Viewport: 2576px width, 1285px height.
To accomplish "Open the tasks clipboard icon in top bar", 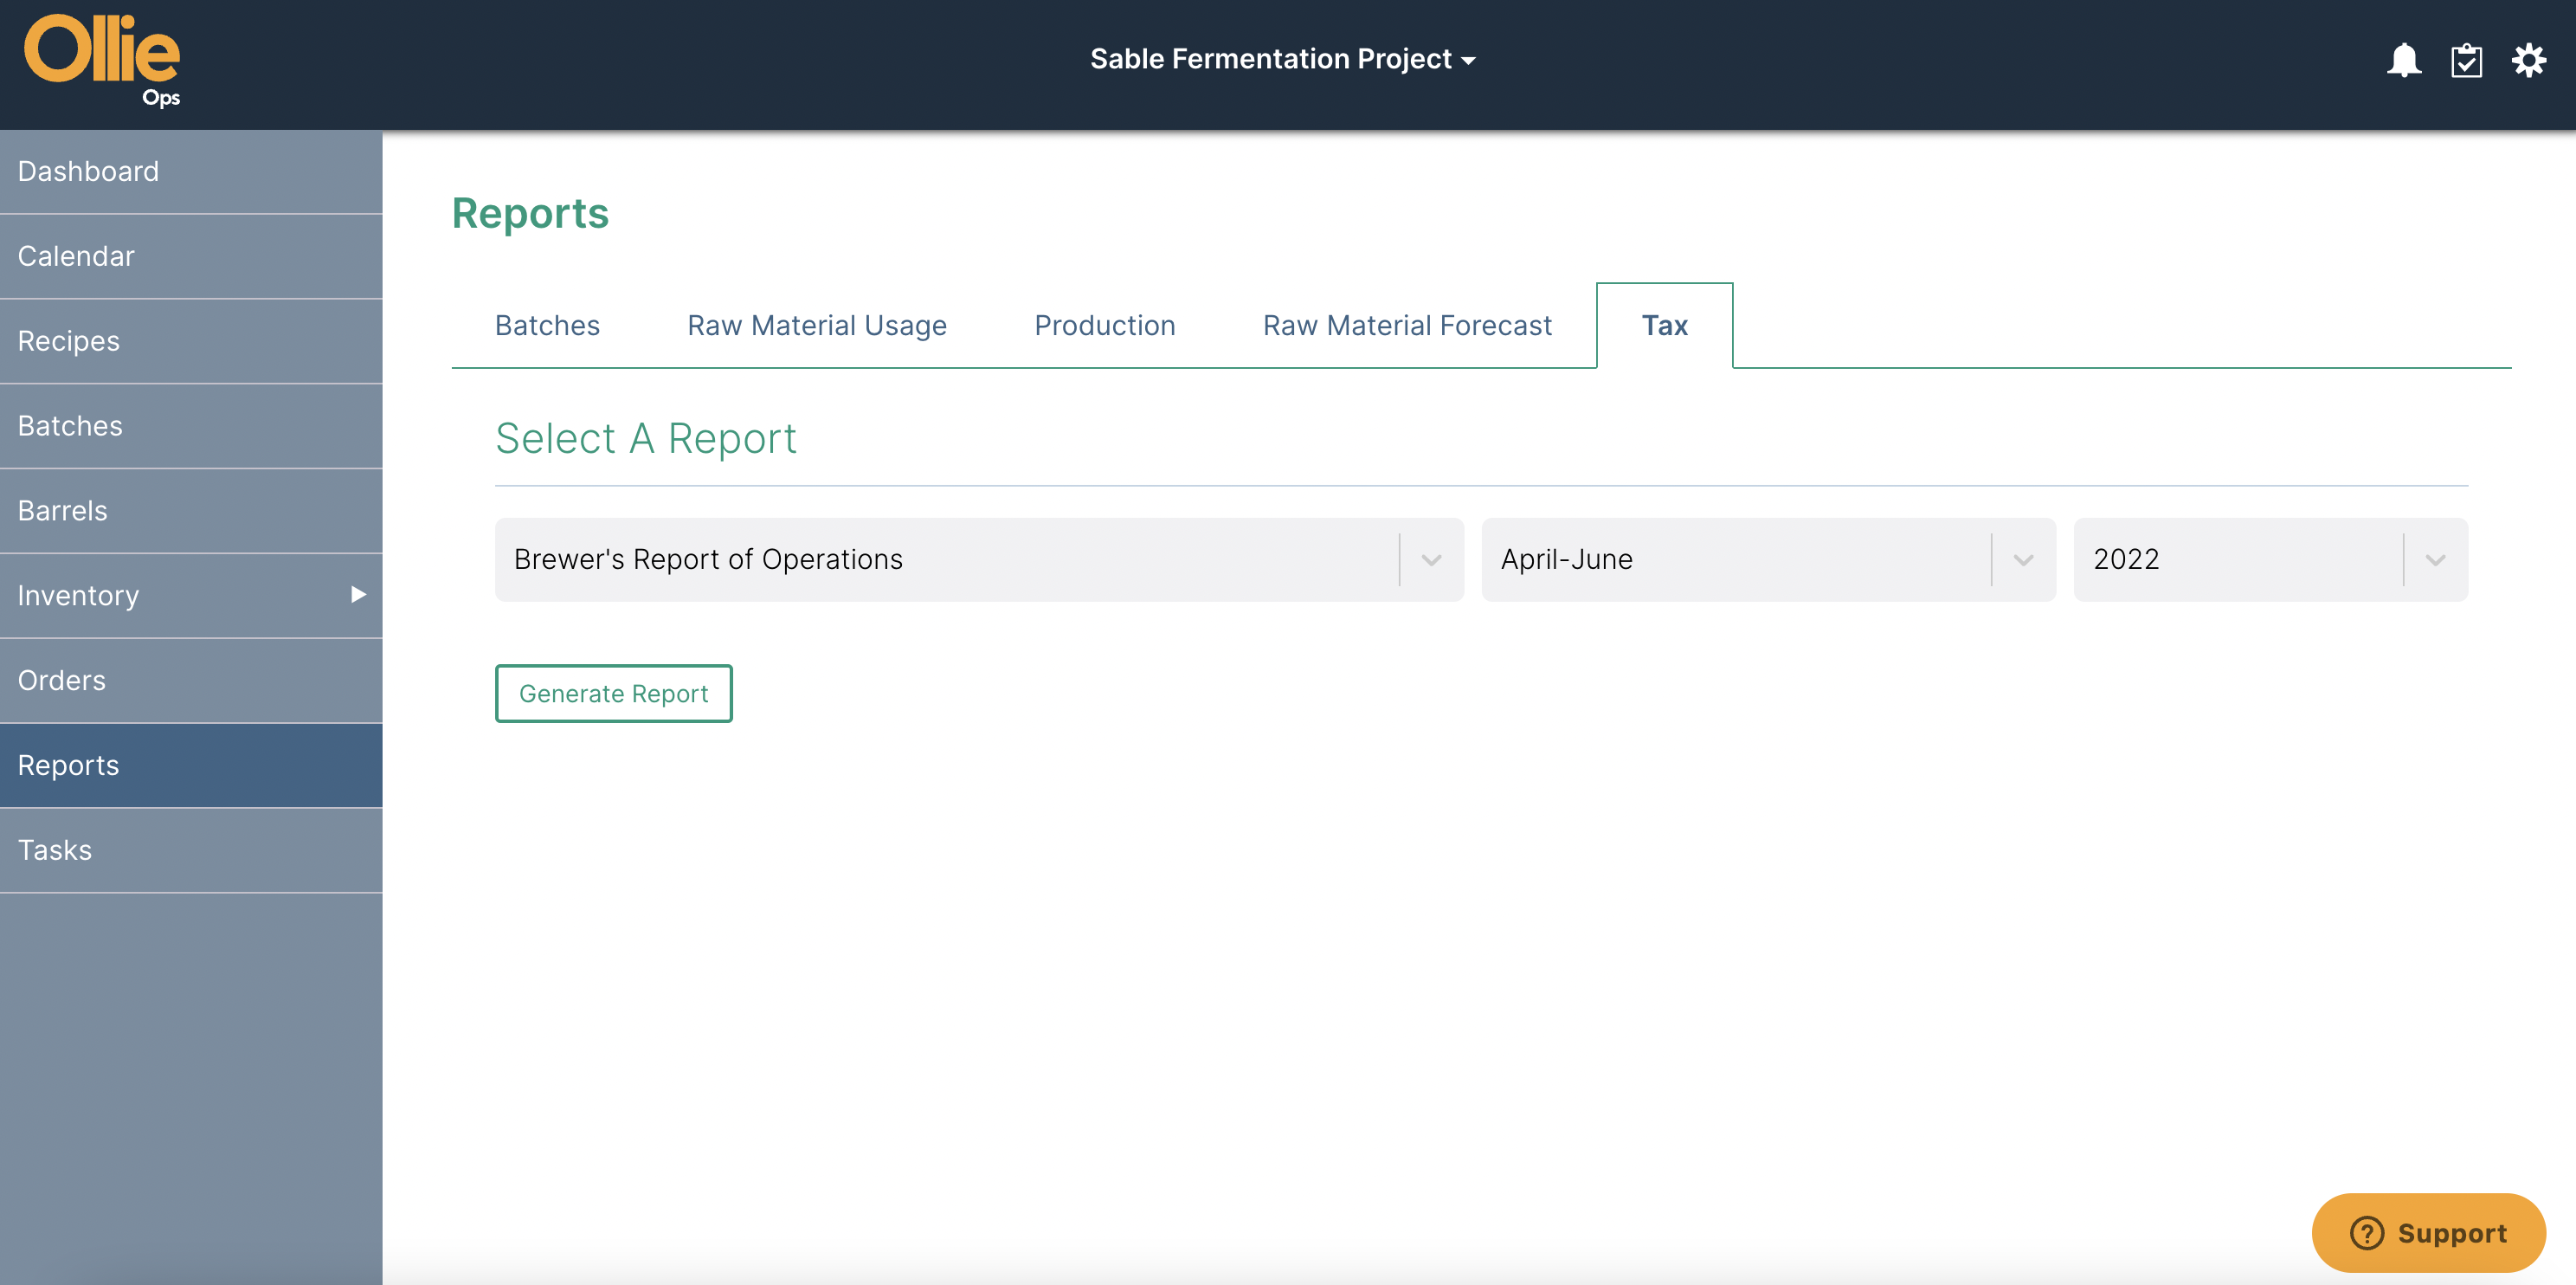I will 2467,60.
